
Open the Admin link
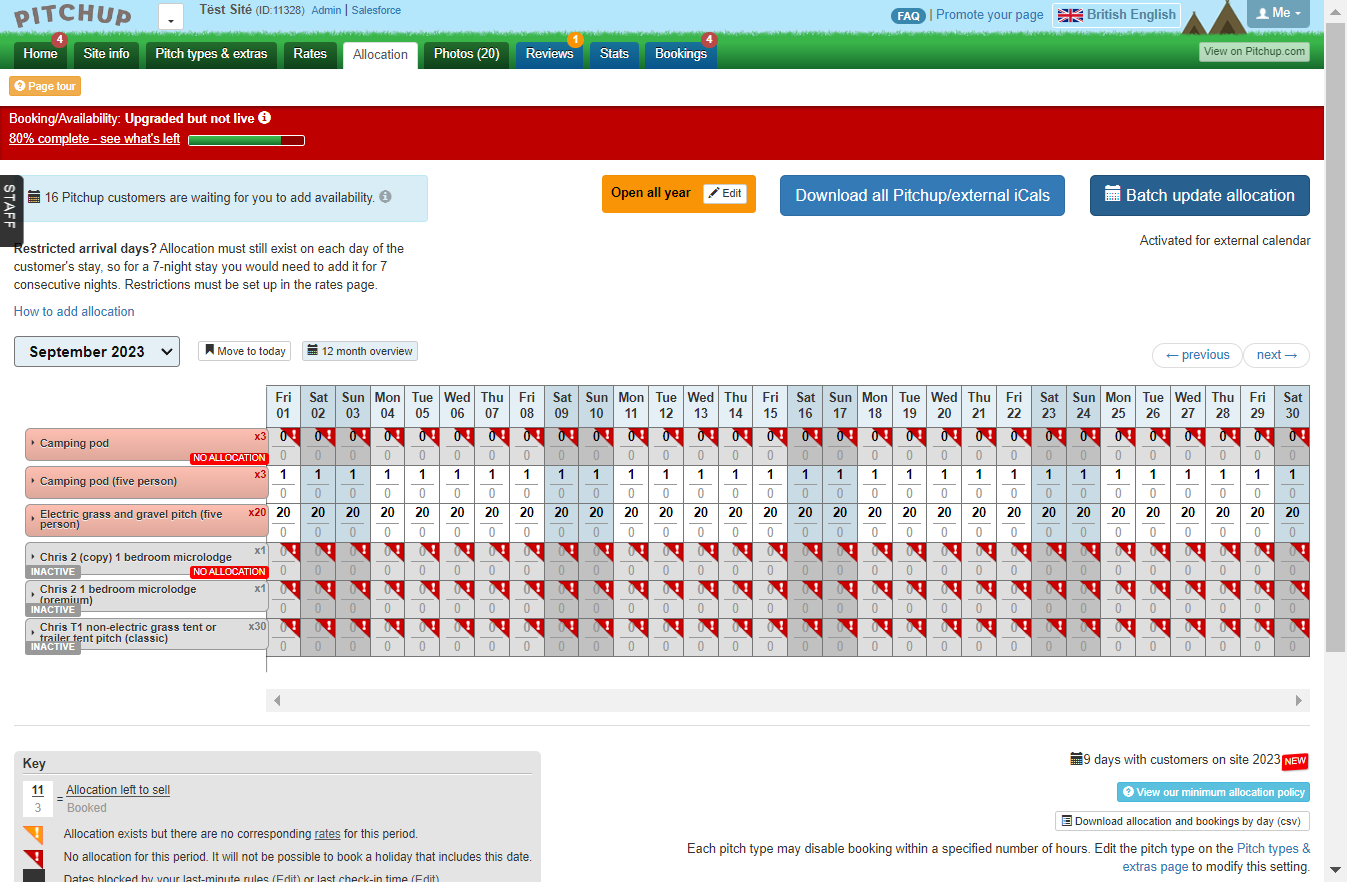click(x=326, y=10)
